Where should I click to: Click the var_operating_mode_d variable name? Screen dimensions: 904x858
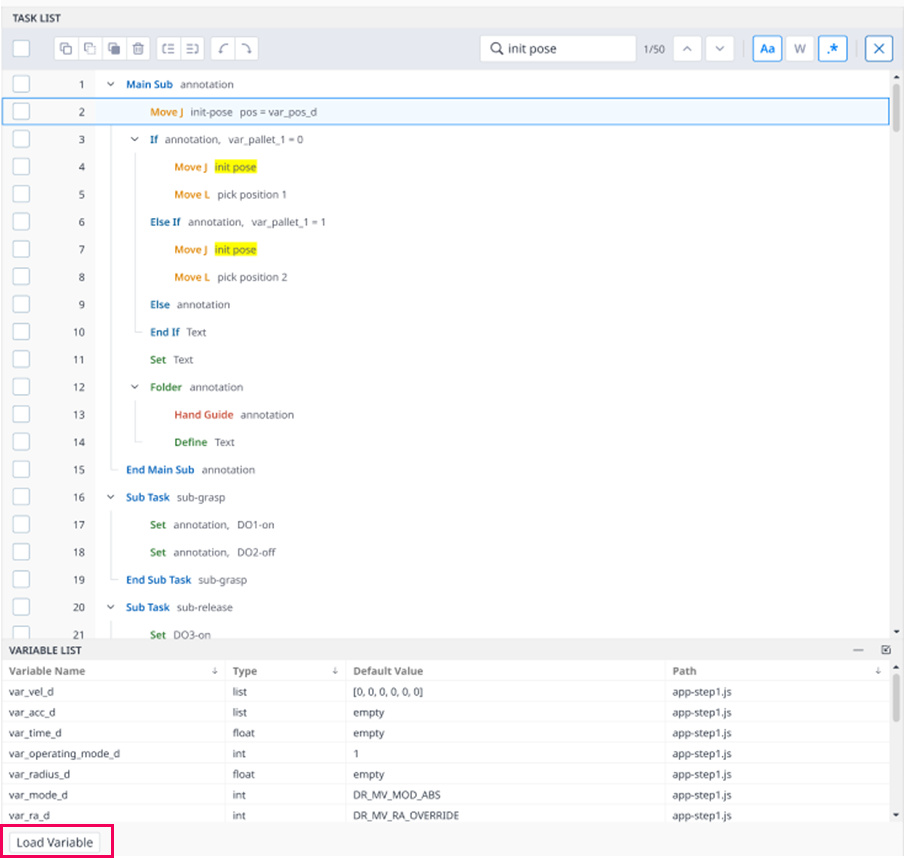[65, 754]
